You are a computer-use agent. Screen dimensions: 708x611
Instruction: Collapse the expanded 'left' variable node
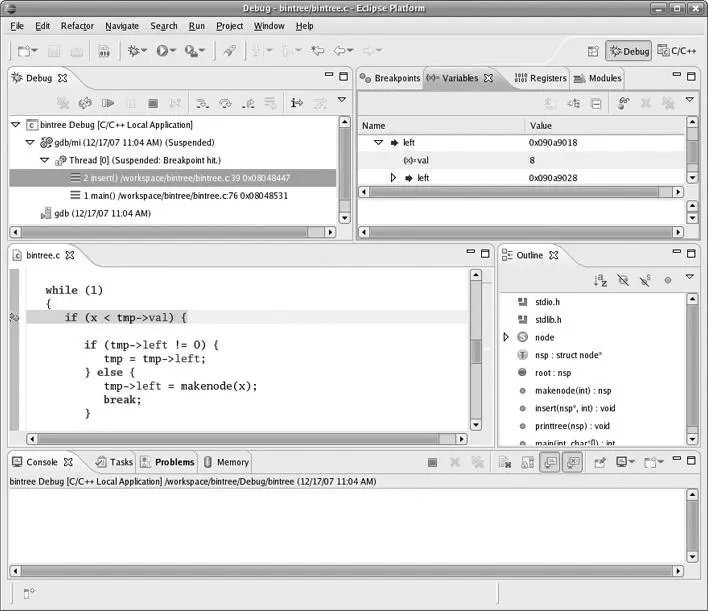pyautogui.click(x=379, y=143)
